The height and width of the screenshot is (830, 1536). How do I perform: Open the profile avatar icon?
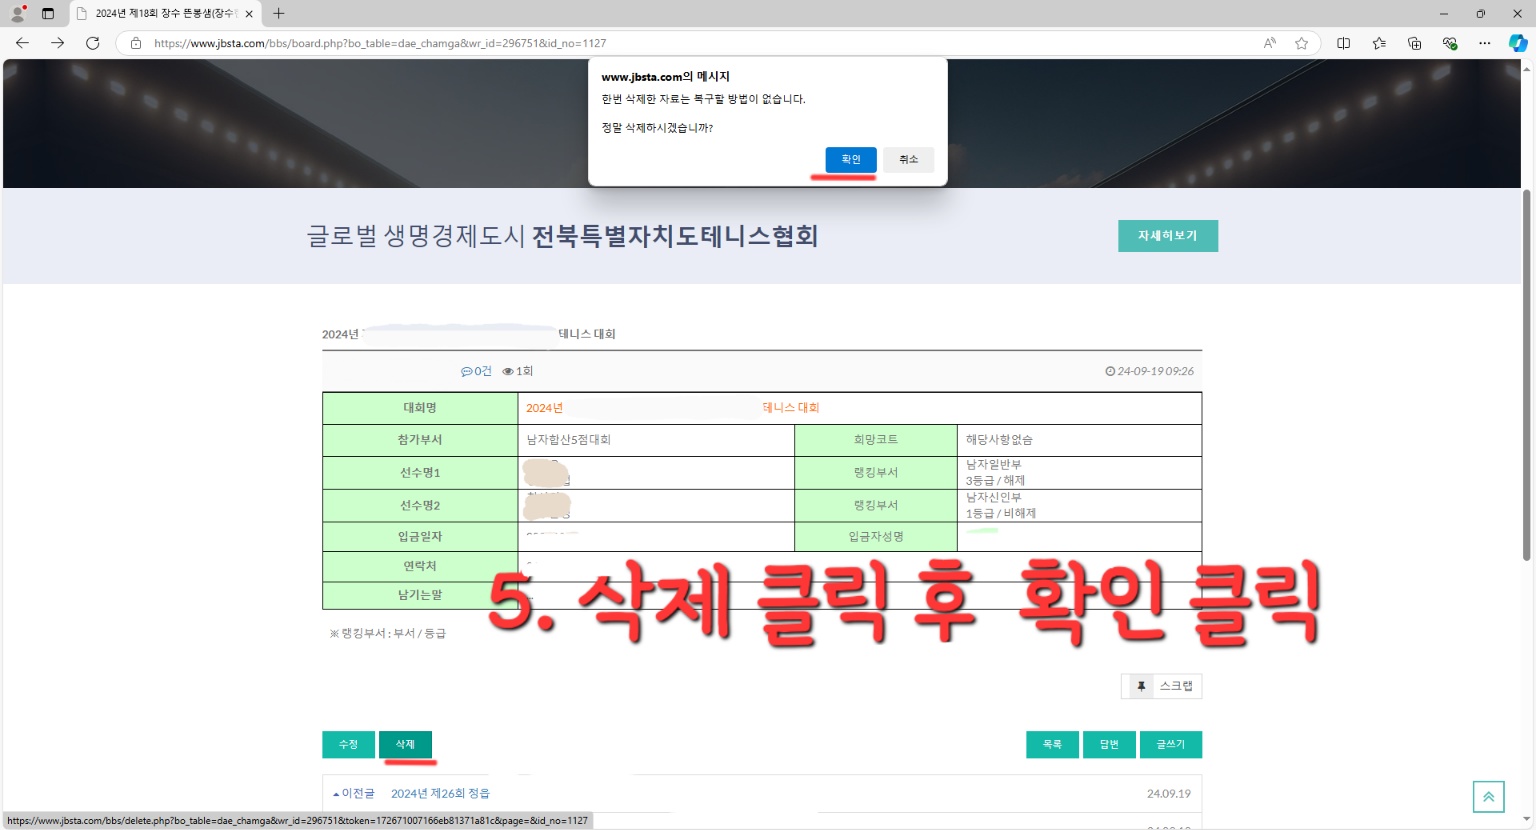(18, 13)
